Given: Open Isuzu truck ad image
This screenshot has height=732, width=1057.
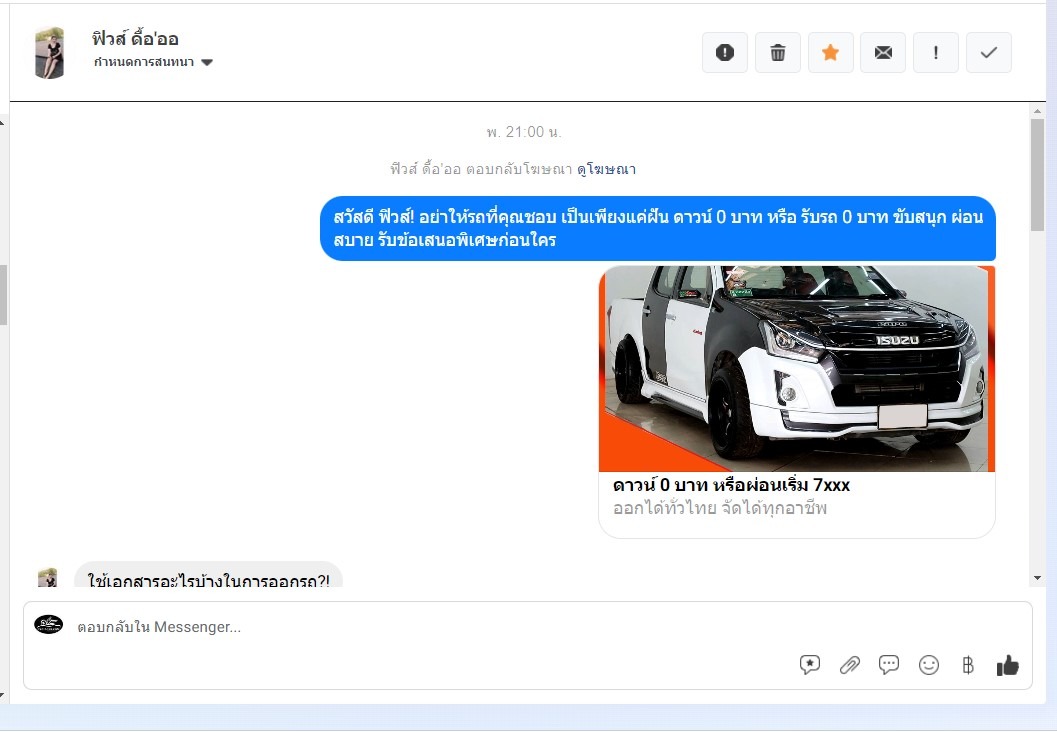Looking at the screenshot, I should (797, 369).
